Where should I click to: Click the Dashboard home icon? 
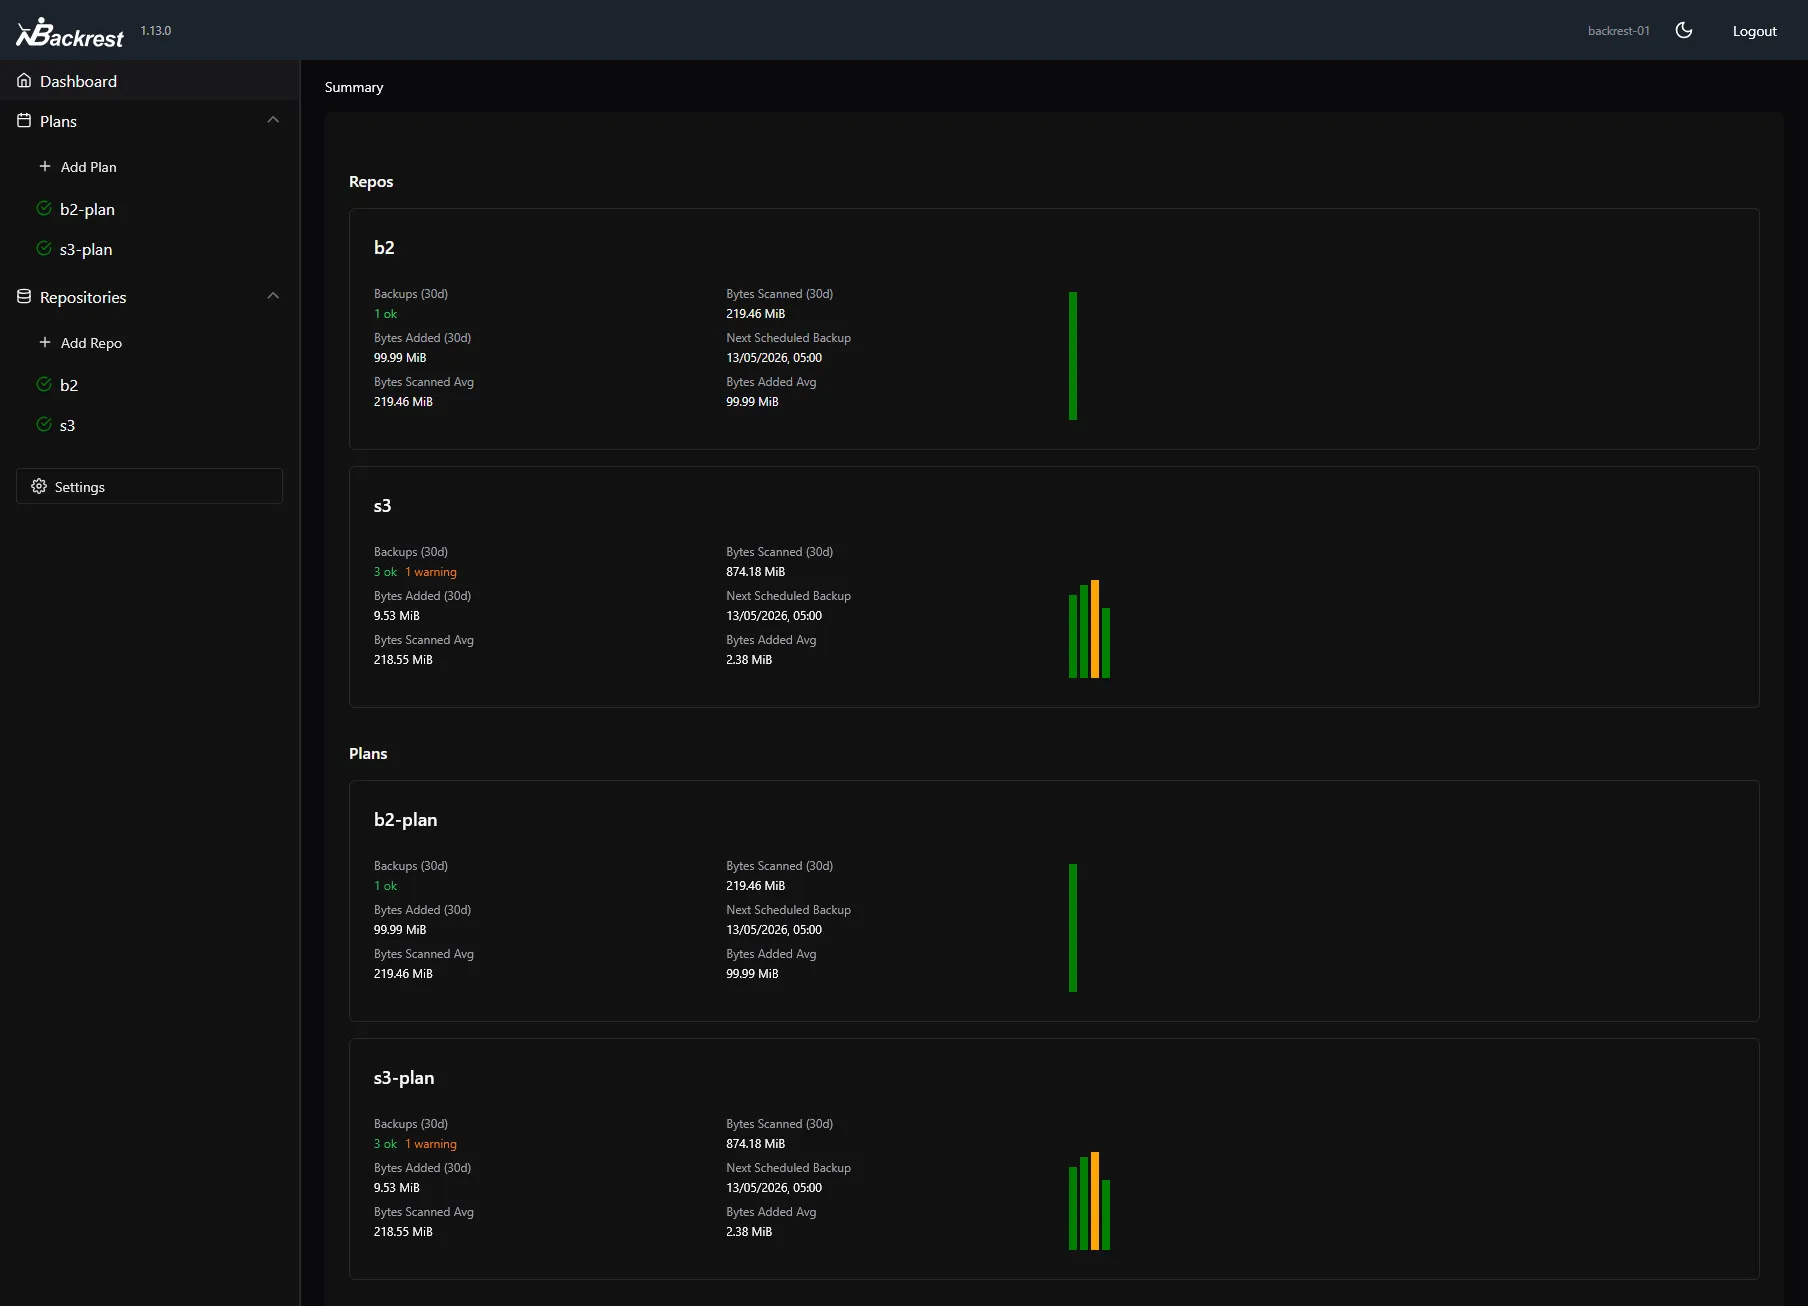pyautogui.click(x=24, y=81)
